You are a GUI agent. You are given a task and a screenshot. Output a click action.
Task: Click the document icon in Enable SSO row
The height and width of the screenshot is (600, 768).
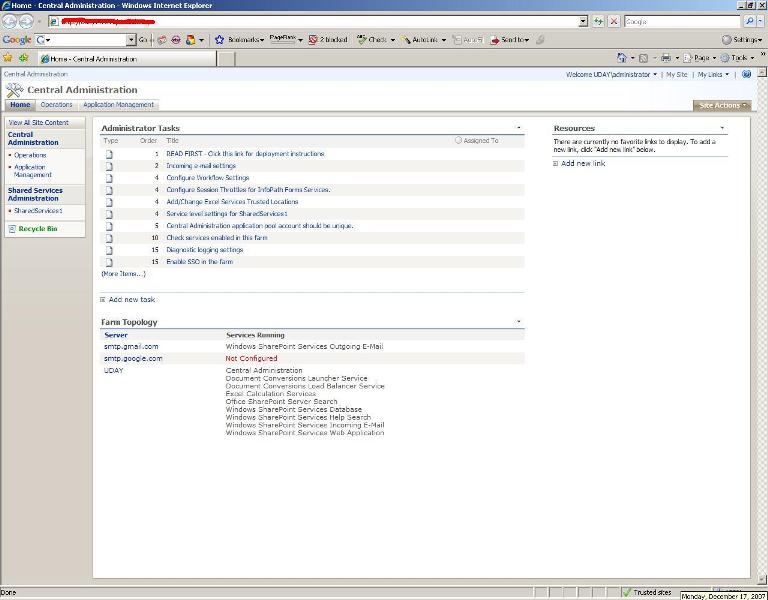(x=109, y=262)
